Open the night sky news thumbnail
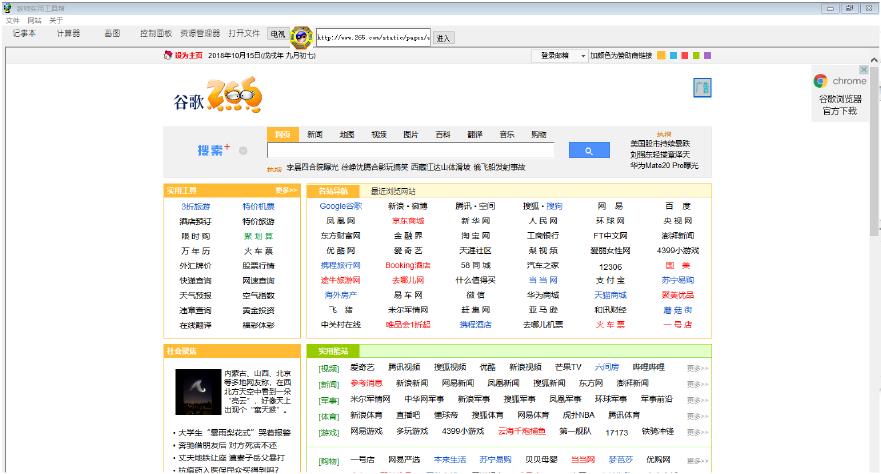This screenshot has width=881, height=474. tap(198, 391)
